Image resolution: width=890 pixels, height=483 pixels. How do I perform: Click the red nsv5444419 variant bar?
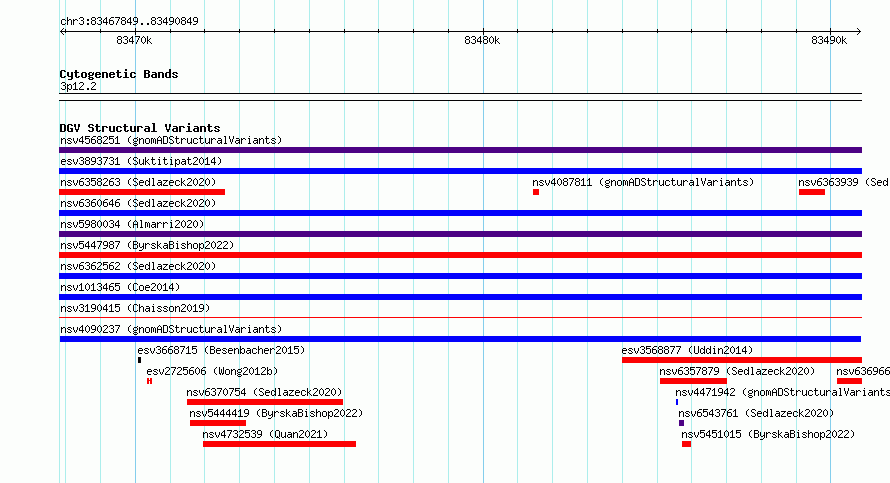(x=218, y=423)
